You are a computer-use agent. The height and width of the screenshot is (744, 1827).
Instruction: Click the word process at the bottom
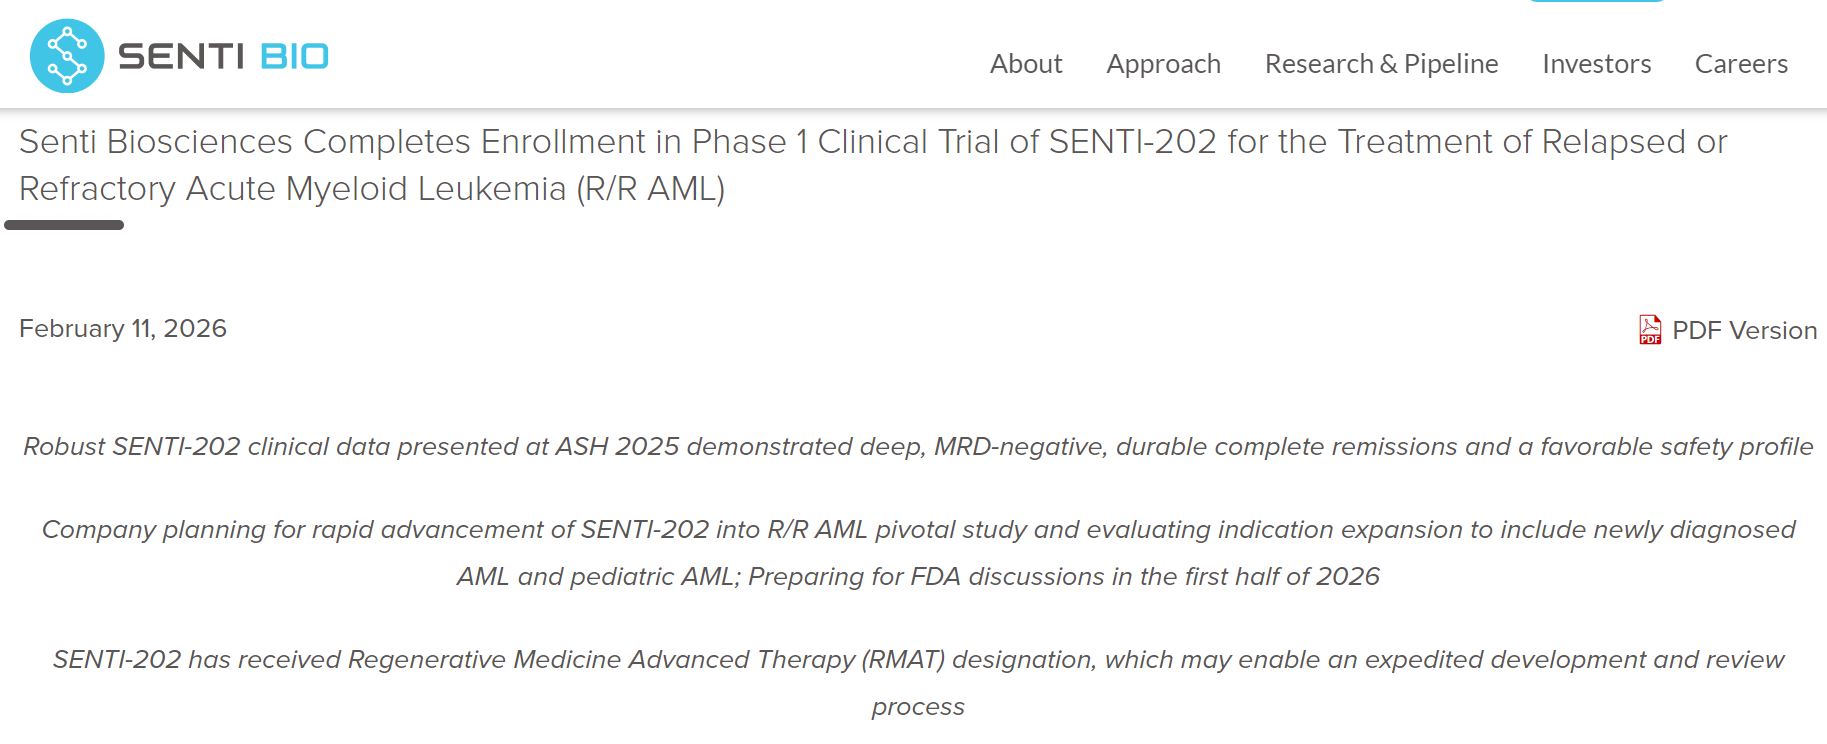918,707
